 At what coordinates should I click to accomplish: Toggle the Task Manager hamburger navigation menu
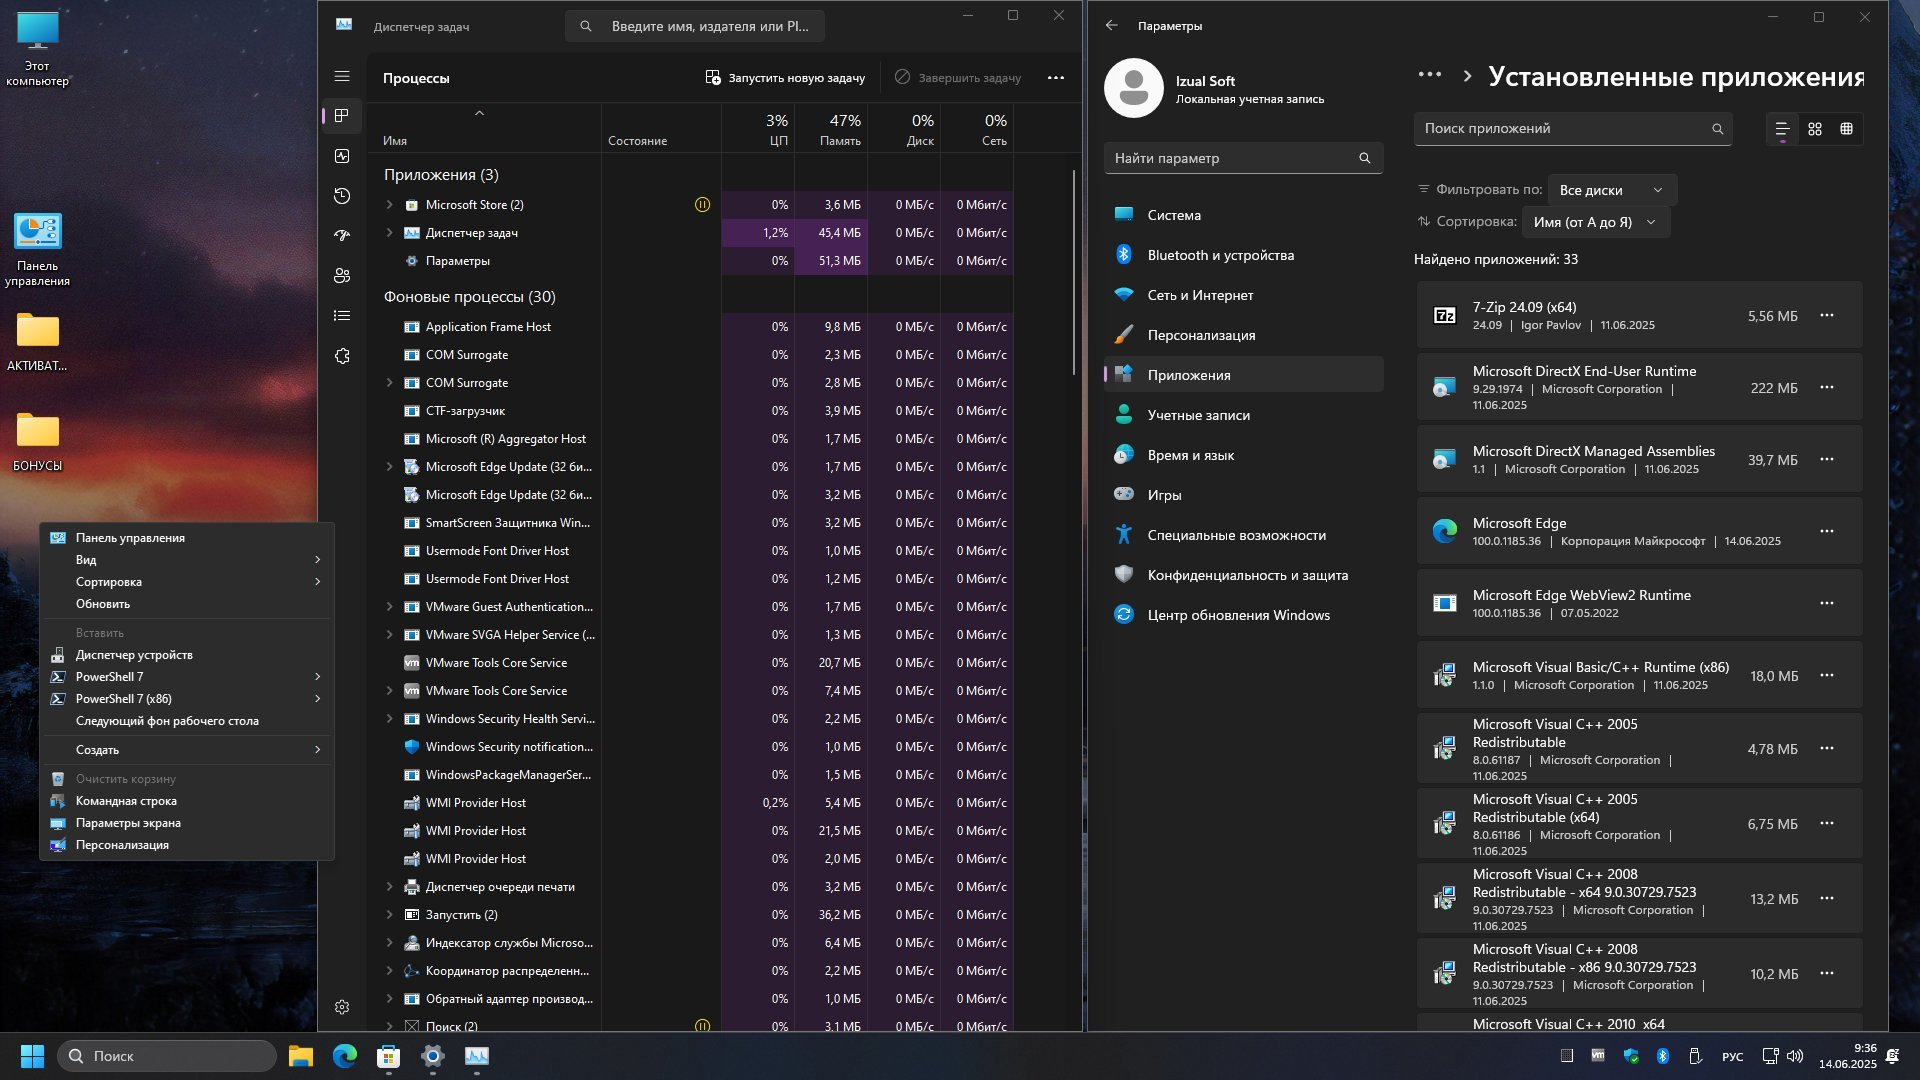click(342, 76)
